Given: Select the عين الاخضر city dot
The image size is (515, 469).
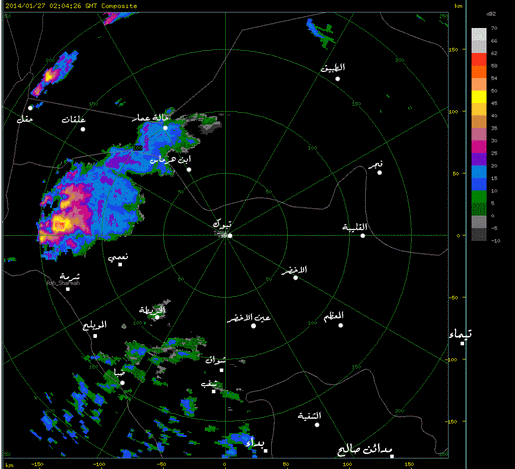Looking at the screenshot, I should click(253, 326).
